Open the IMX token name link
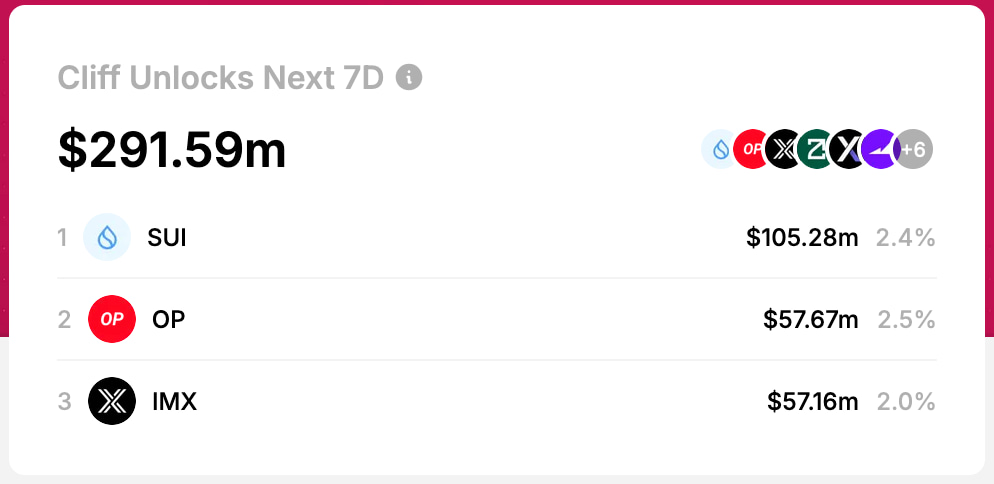 [x=174, y=402]
